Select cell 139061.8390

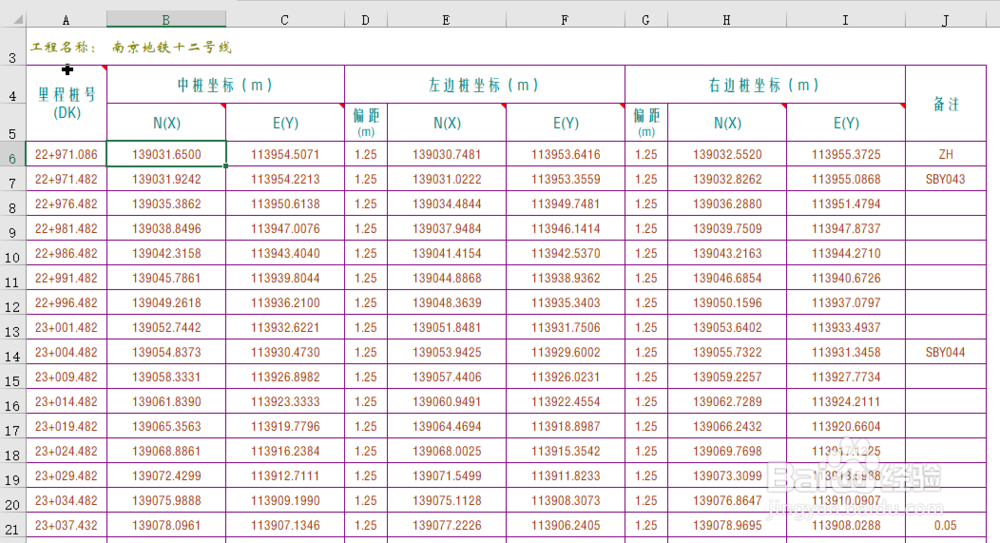coord(166,402)
